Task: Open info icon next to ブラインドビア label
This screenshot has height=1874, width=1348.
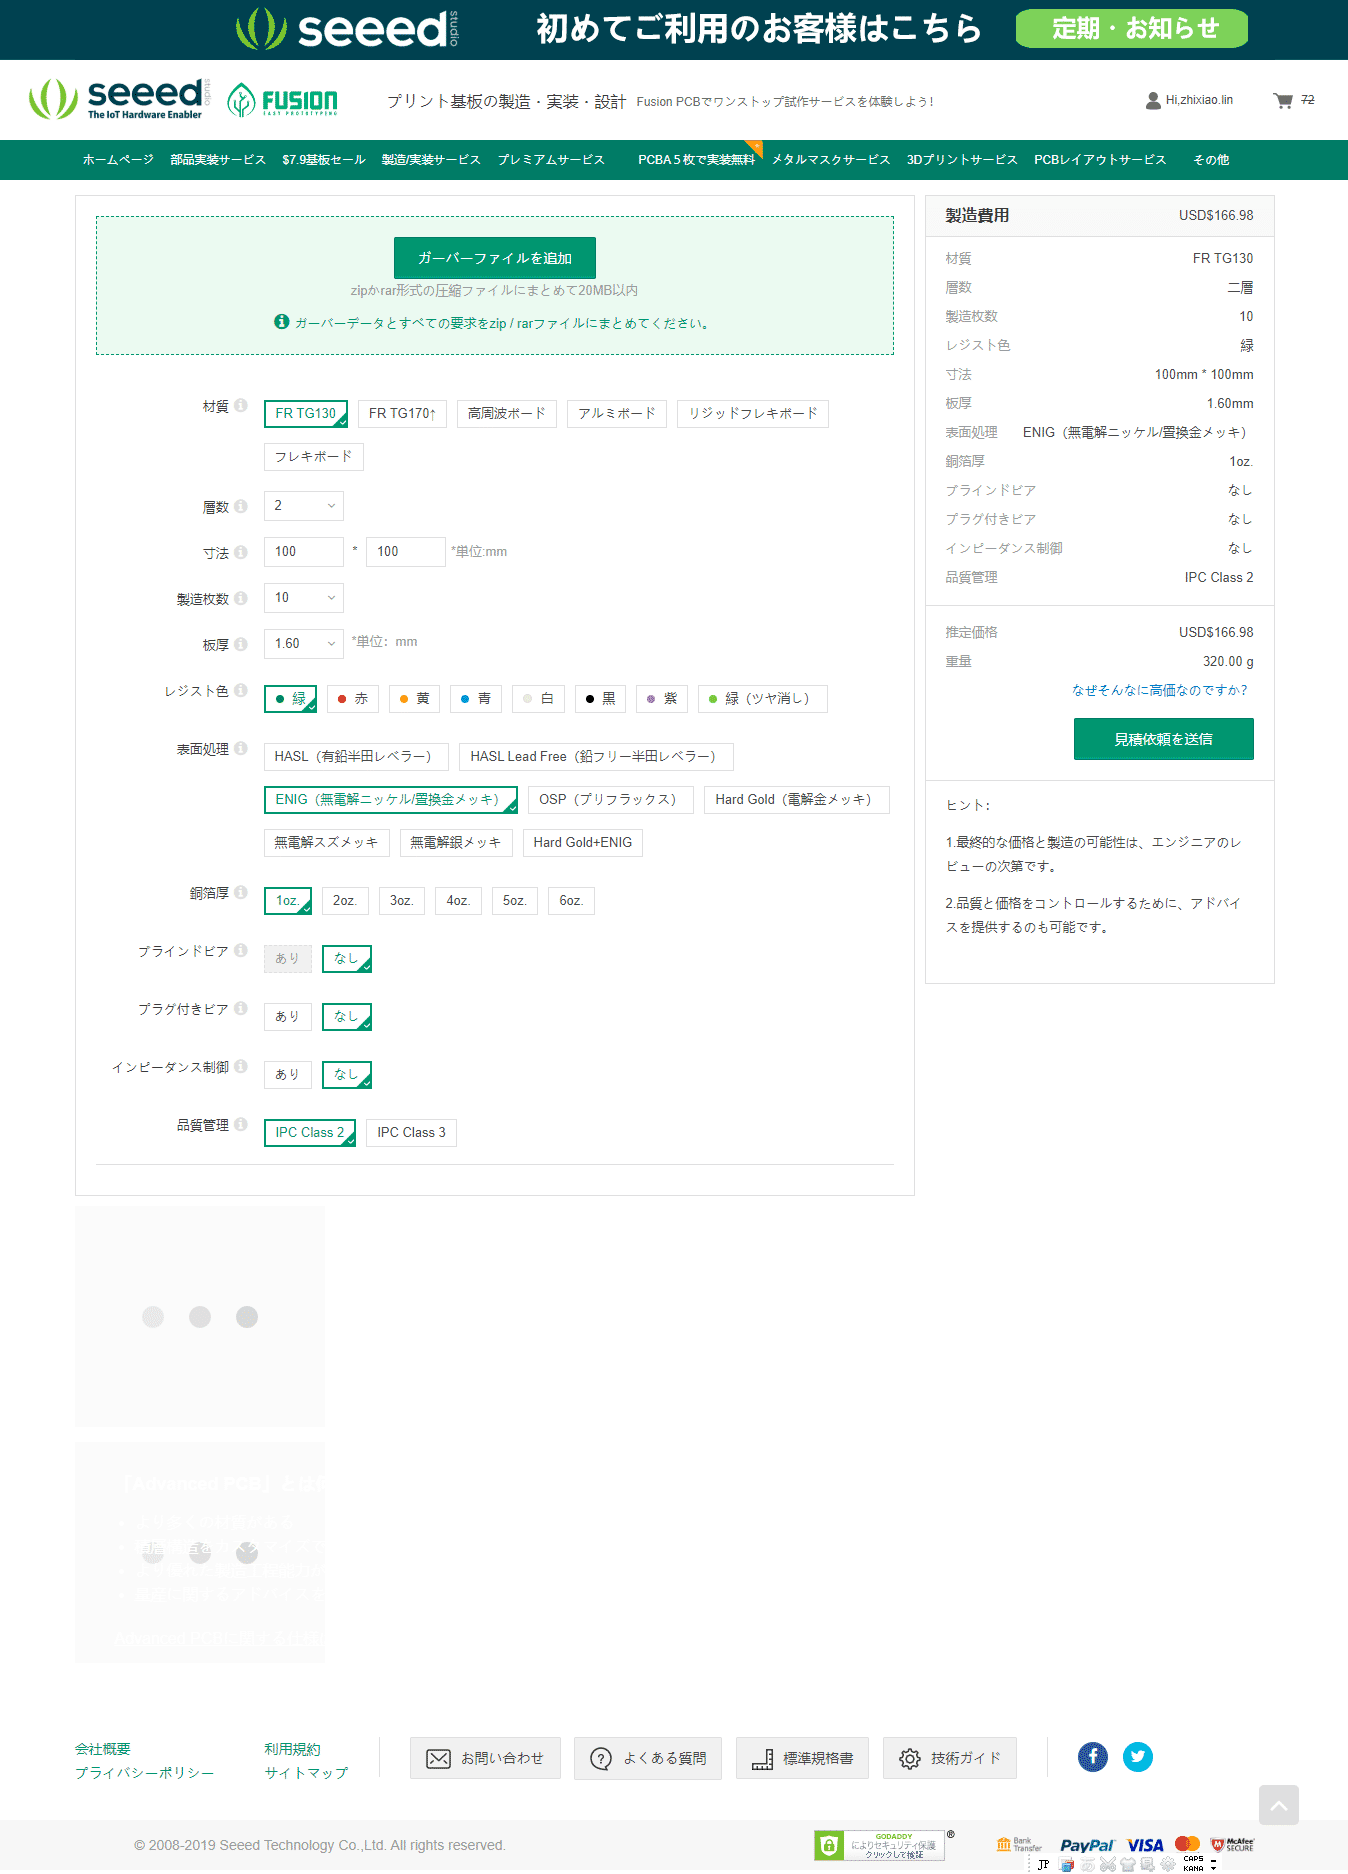Action: pyautogui.click(x=241, y=951)
